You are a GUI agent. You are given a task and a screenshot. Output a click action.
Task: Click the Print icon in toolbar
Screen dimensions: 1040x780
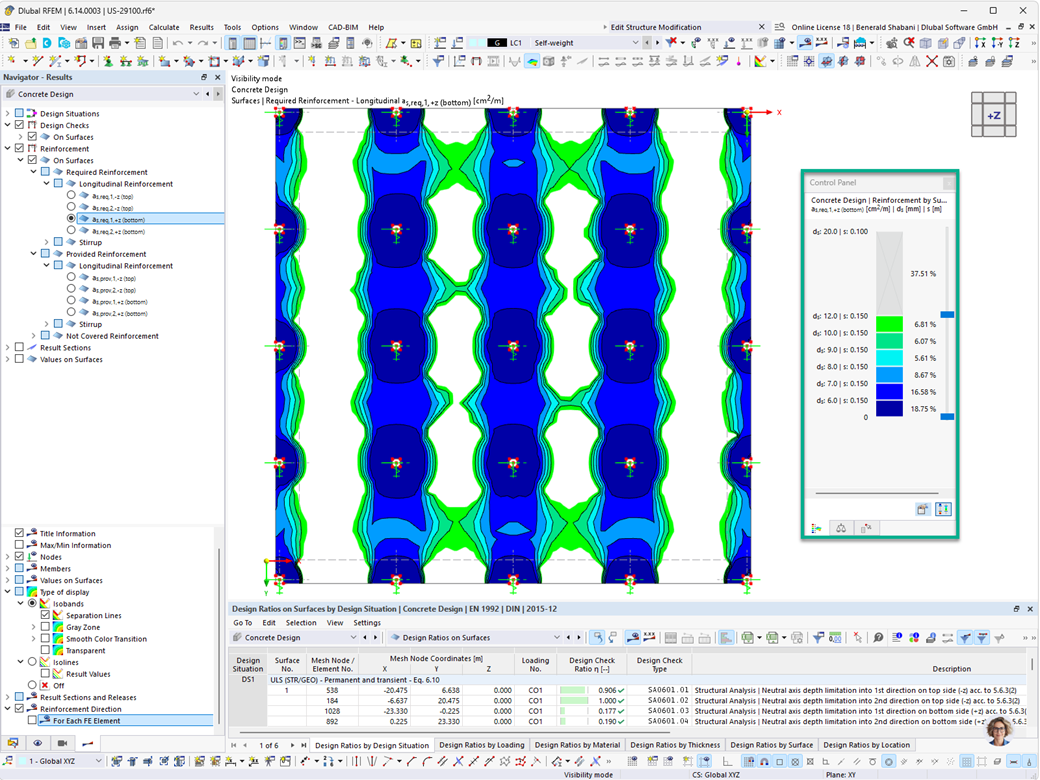115,43
